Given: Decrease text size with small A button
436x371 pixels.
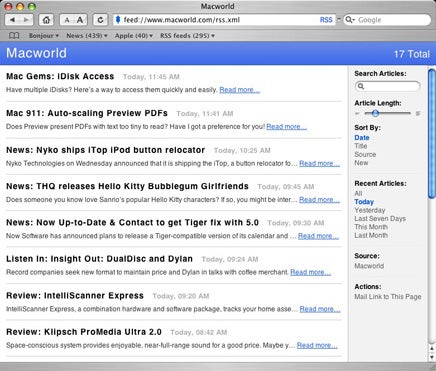Looking at the screenshot, I should (x=67, y=20).
